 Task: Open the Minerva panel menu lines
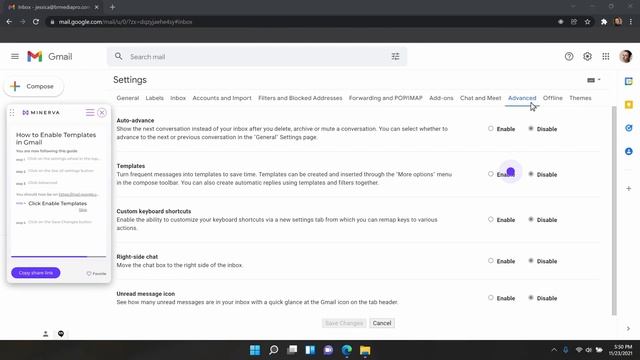[90, 112]
